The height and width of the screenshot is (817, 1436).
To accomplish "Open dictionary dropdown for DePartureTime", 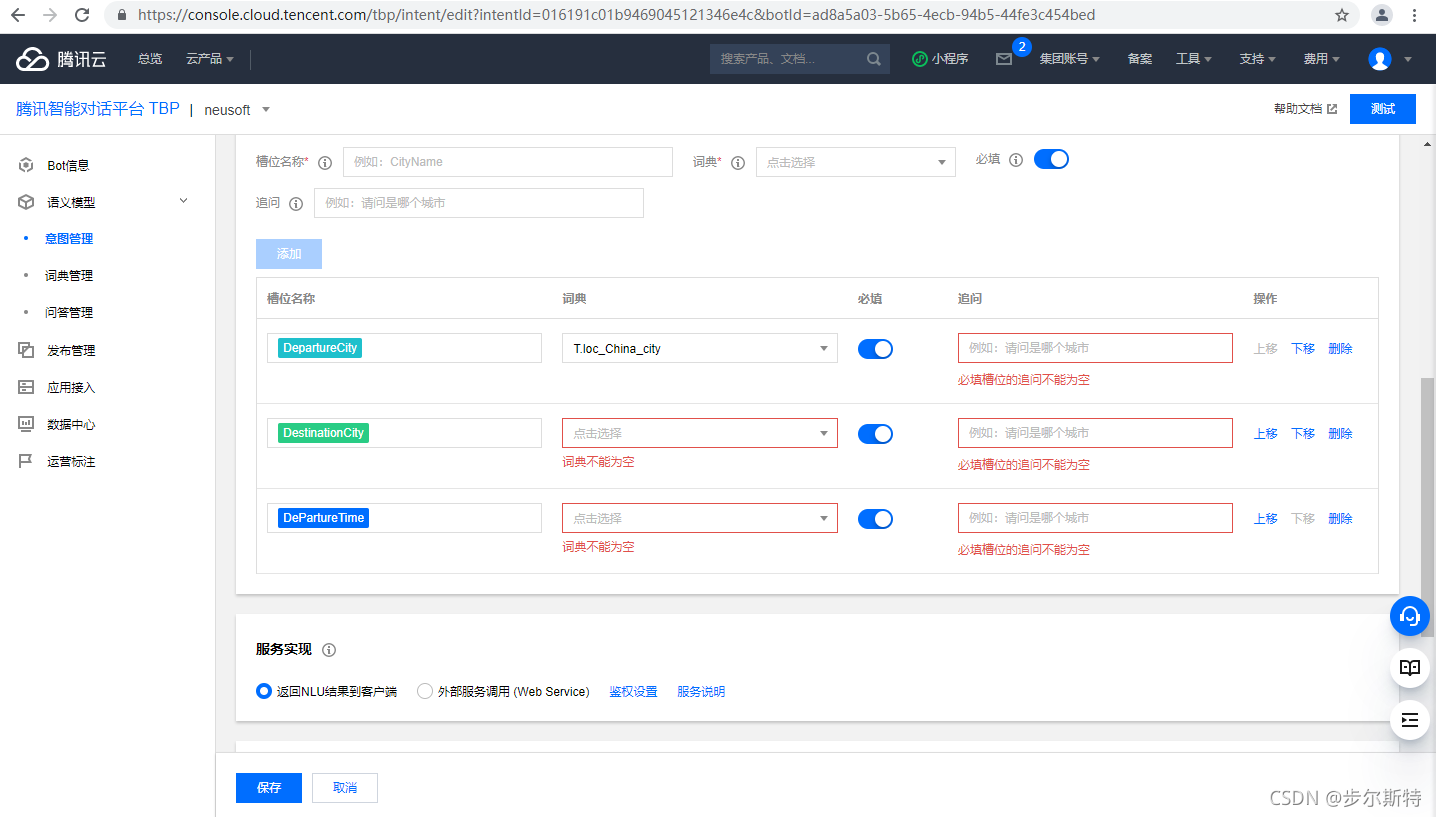I will pyautogui.click(x=700, y=518).
